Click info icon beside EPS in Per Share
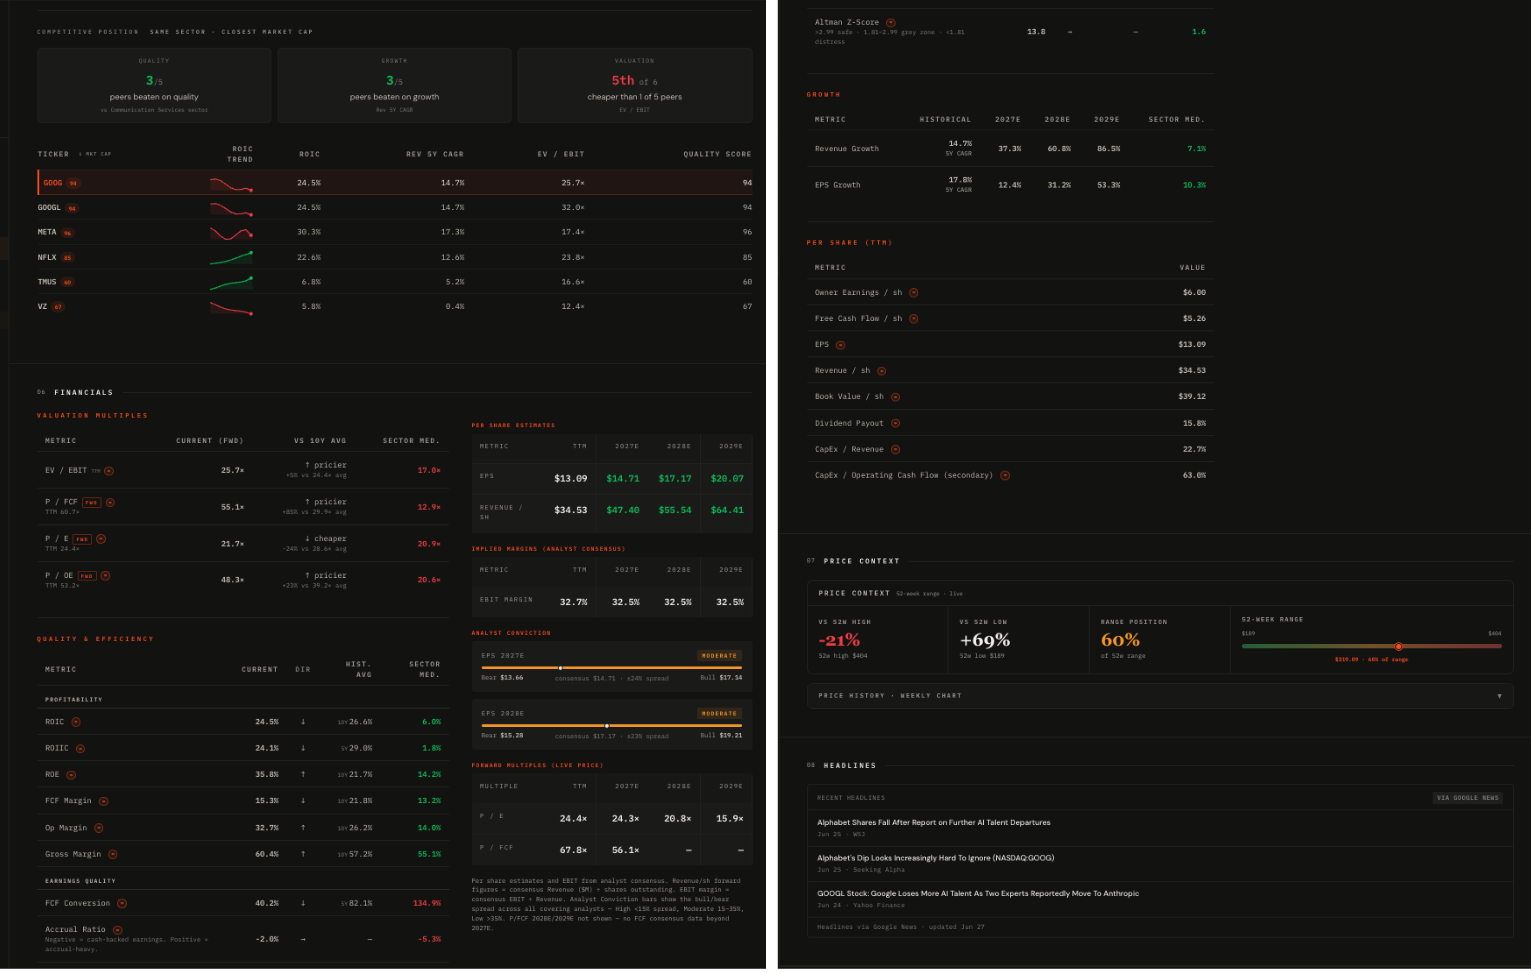Image resolution: width=1531 pixels, height=972 pixels. (x=841, y=345)
